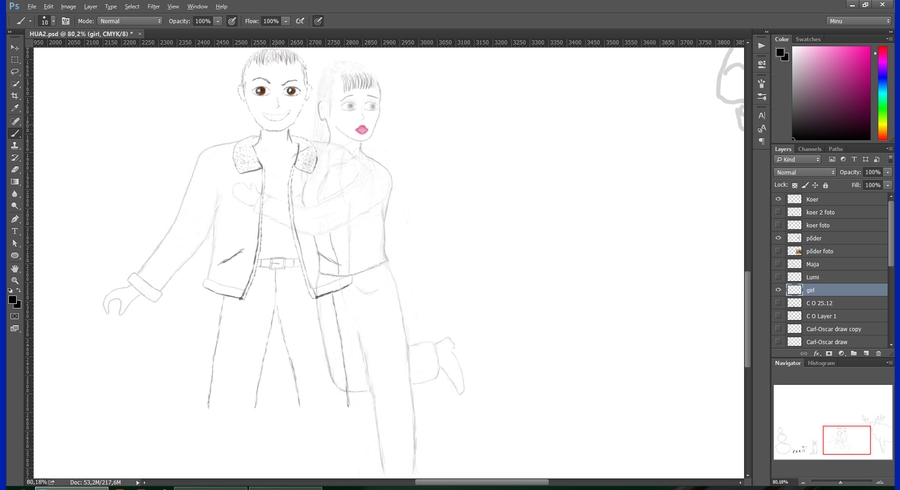Click the hue spectrum slider
This screenshot has height=490, width=900.
click(x=883, y=94)
